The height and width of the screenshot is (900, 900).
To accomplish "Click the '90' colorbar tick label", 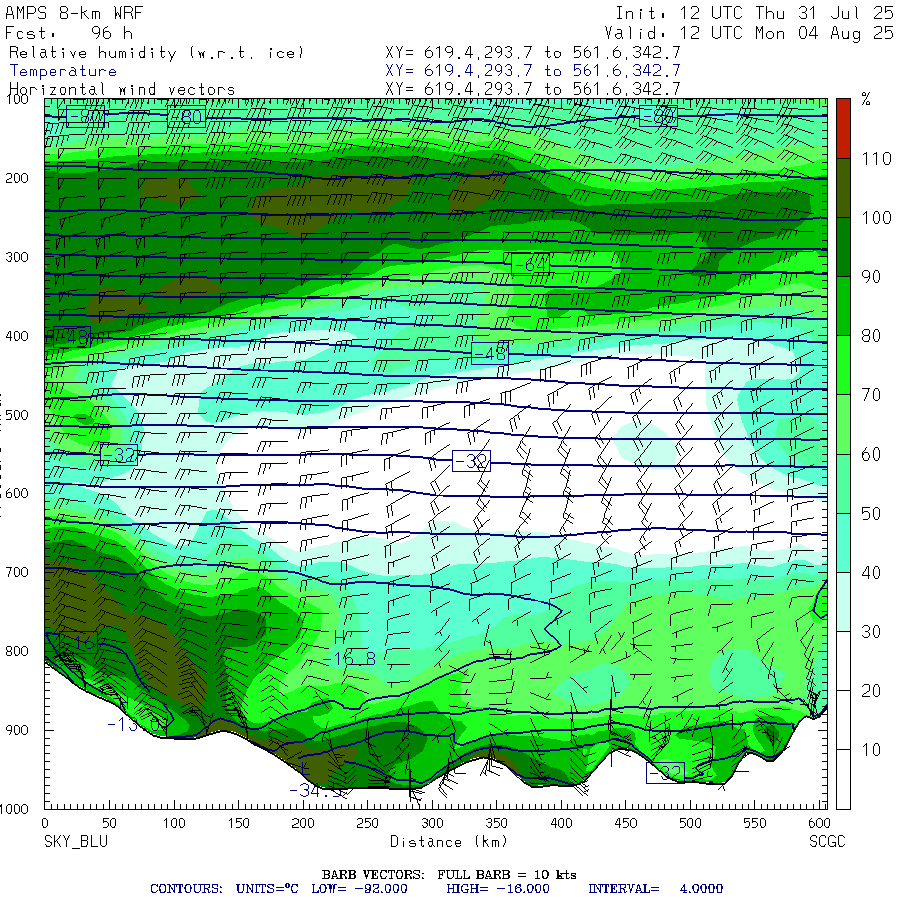I will tap(871, 277).
